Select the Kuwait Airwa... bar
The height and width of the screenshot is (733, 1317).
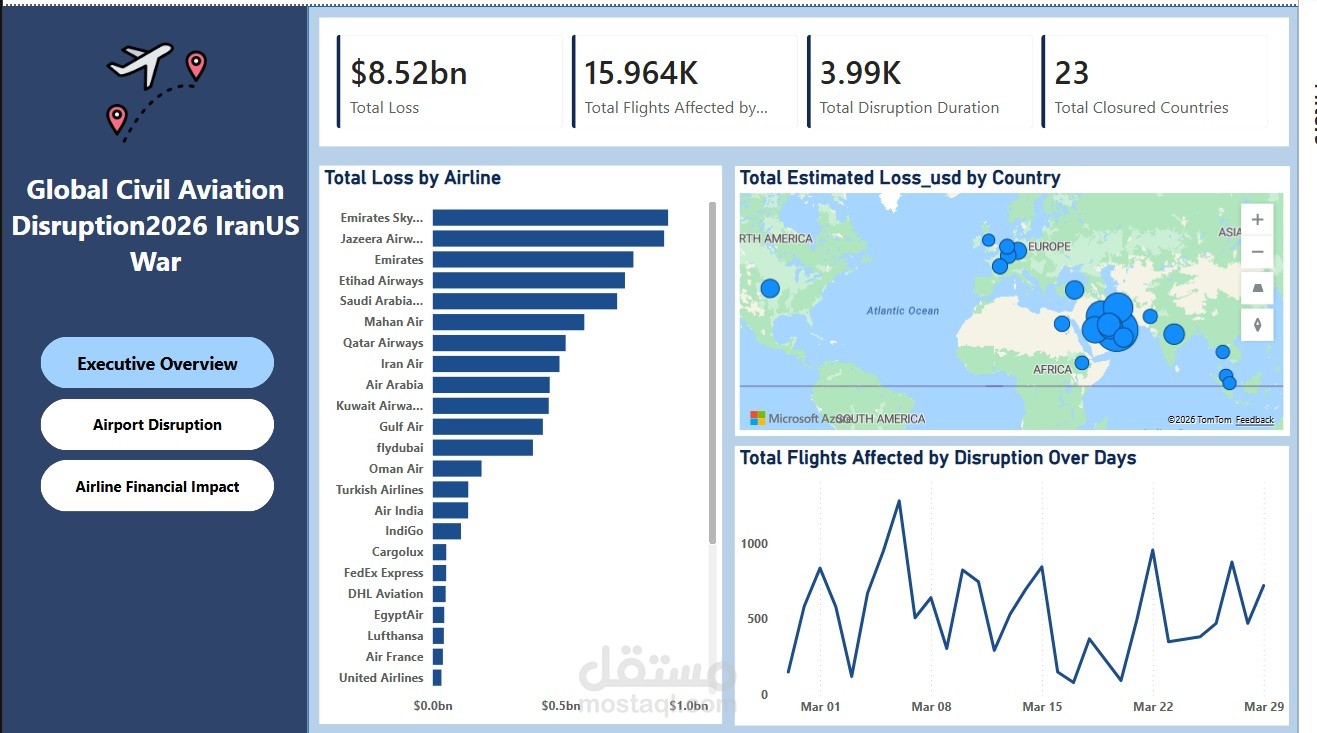pyautogui.click(x=491, y=406)
